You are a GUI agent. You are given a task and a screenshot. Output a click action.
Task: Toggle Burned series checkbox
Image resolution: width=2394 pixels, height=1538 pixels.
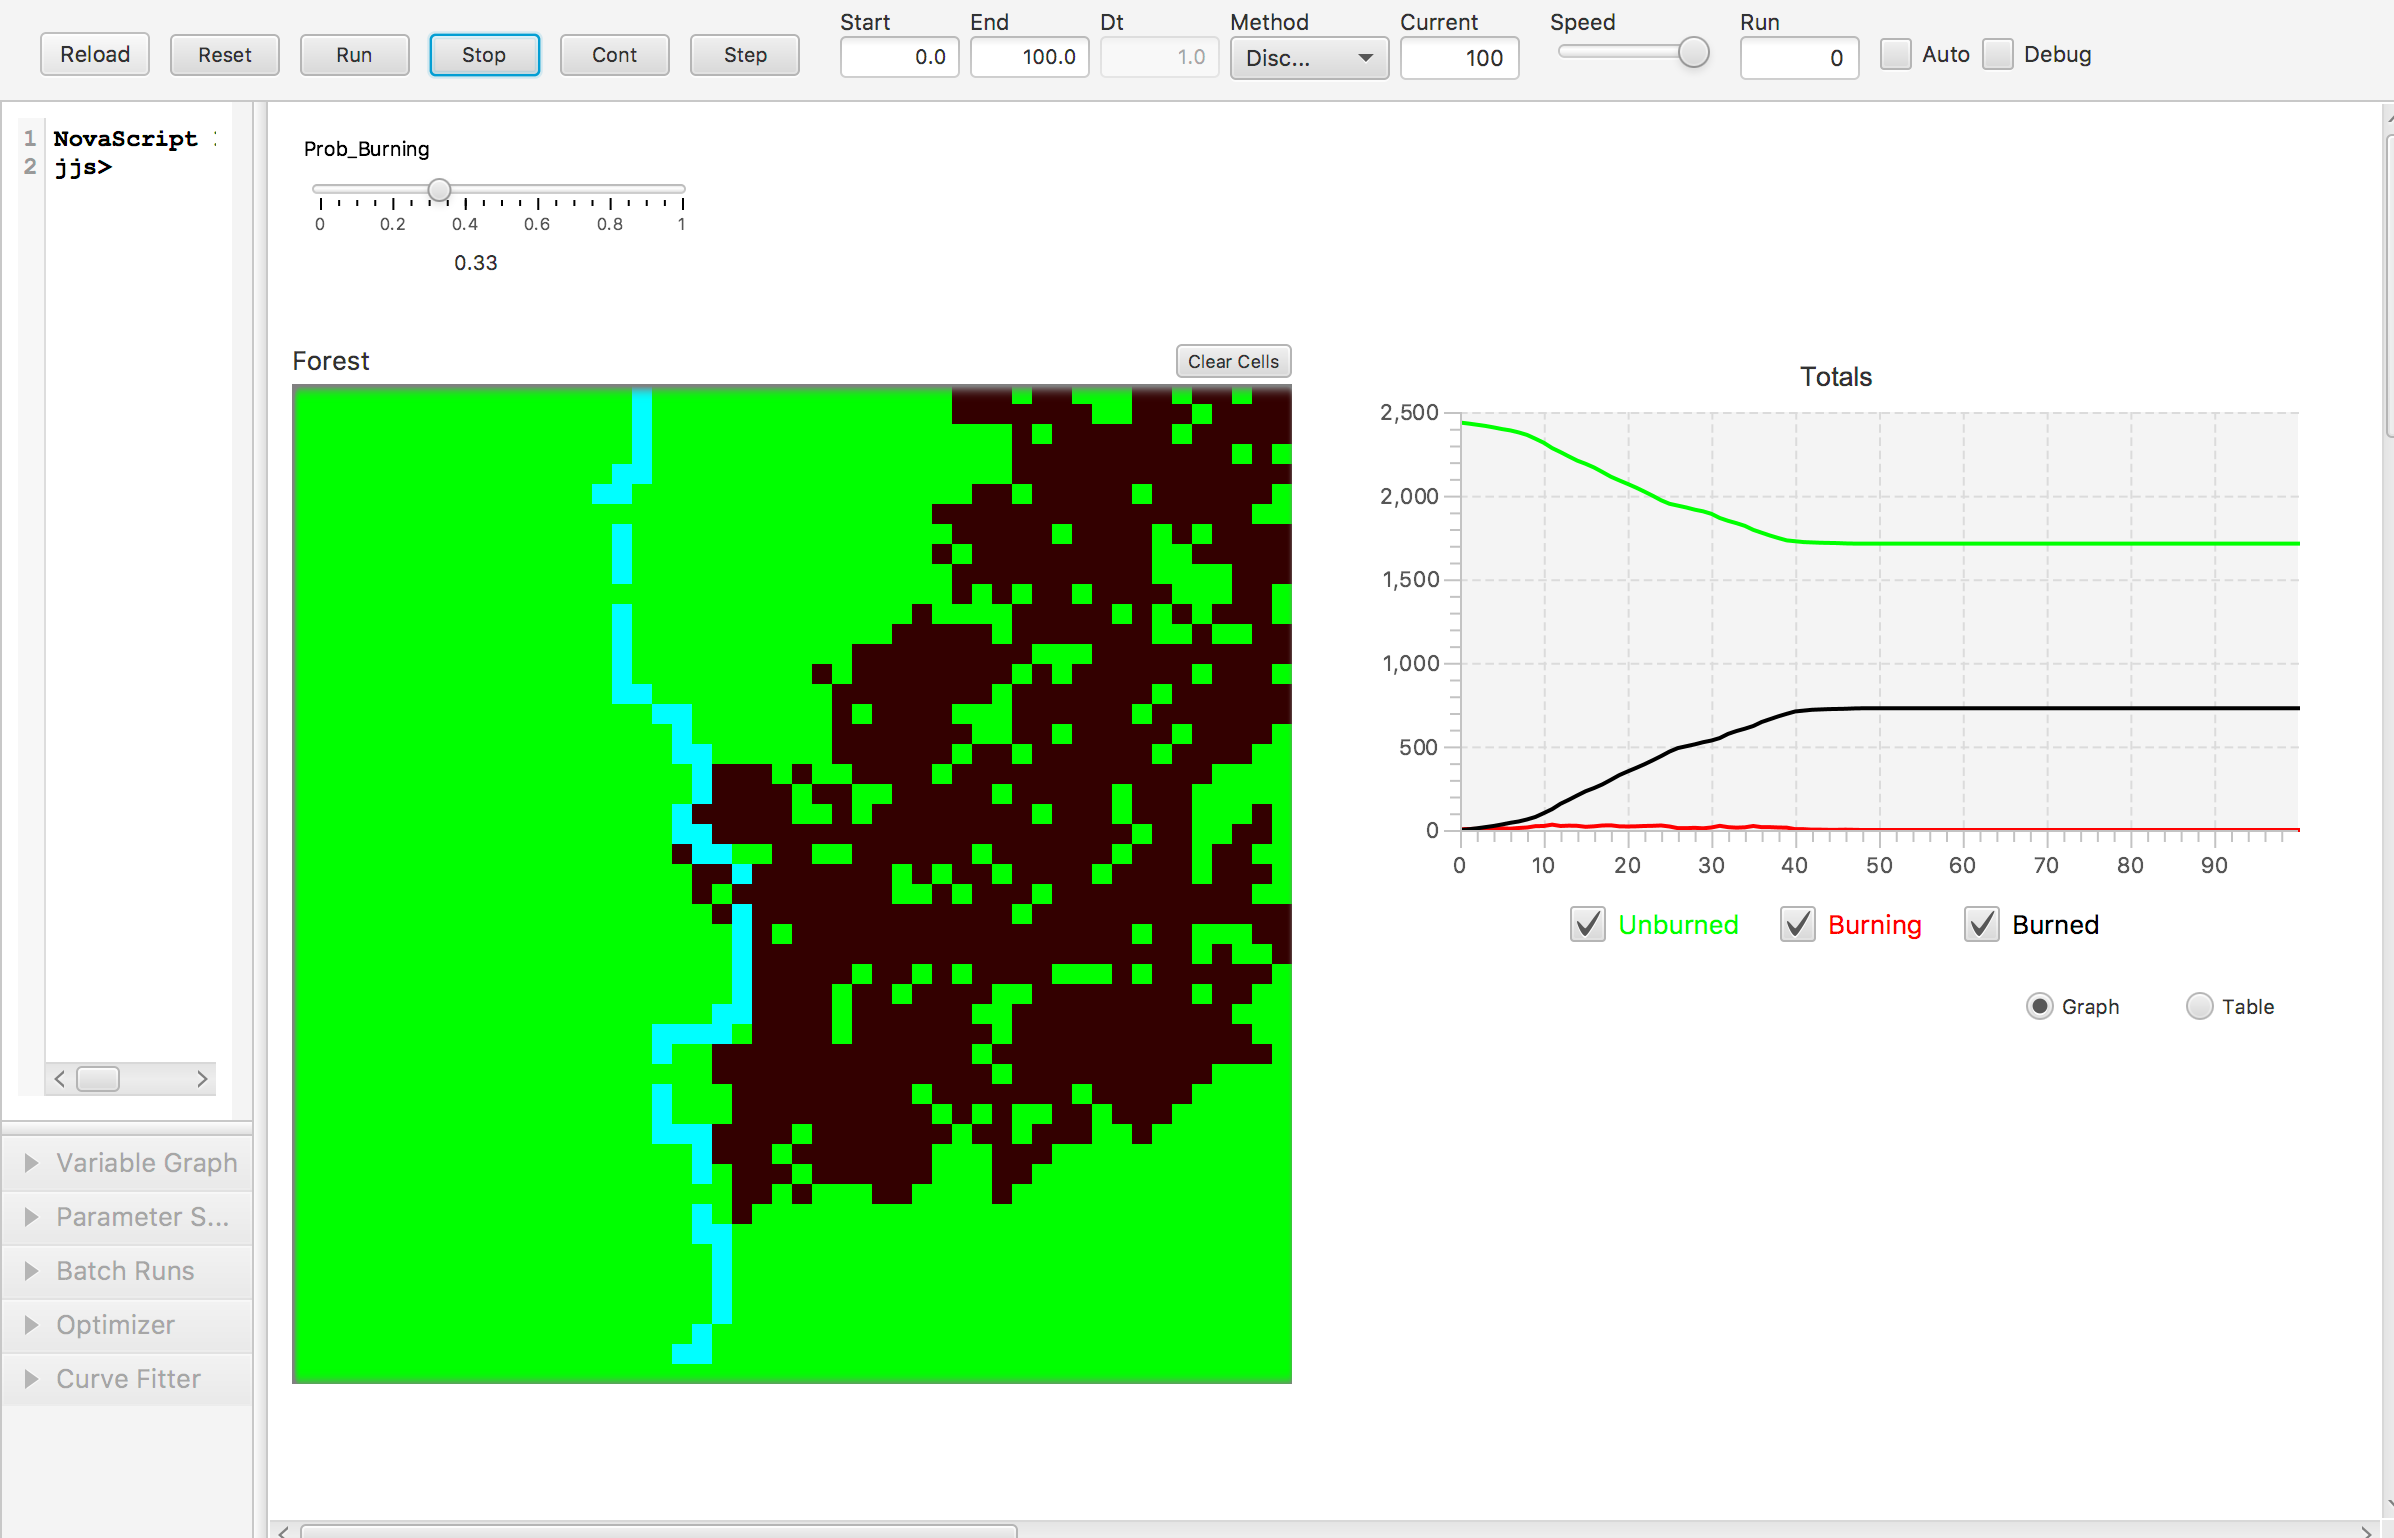1982,924
